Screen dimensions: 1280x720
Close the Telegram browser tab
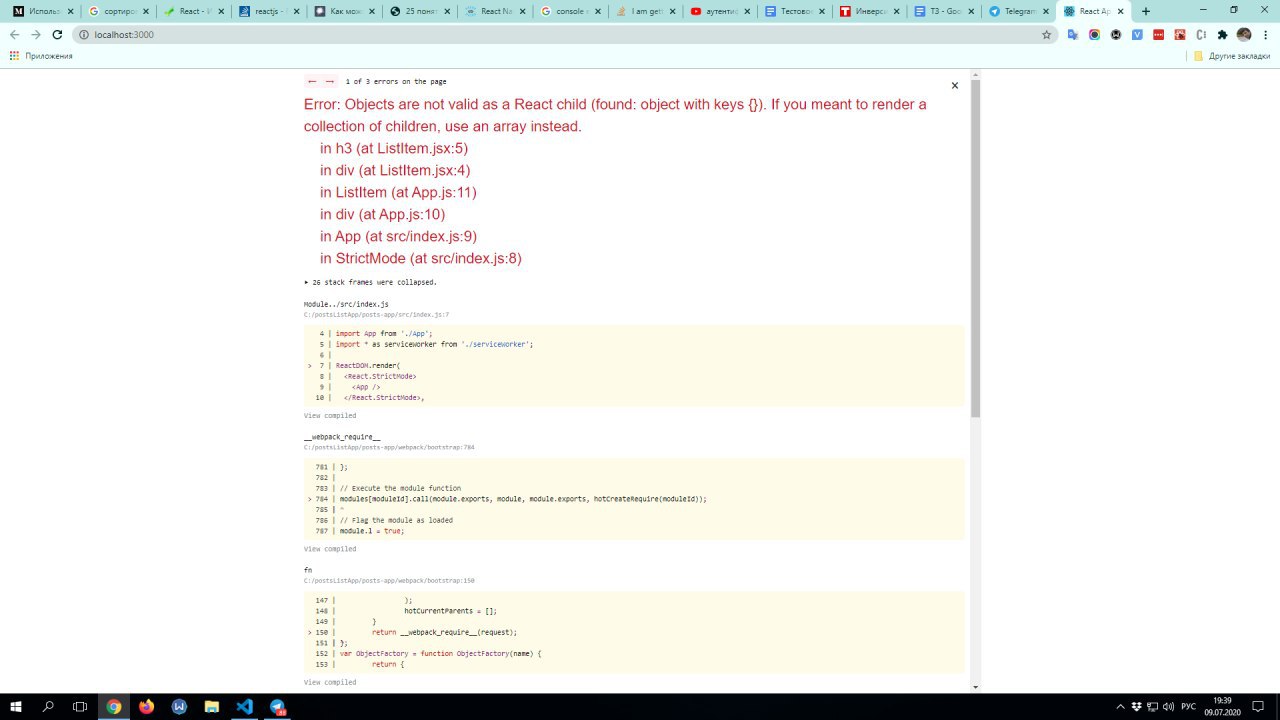pyautogui.click(x=1045, y=11)
